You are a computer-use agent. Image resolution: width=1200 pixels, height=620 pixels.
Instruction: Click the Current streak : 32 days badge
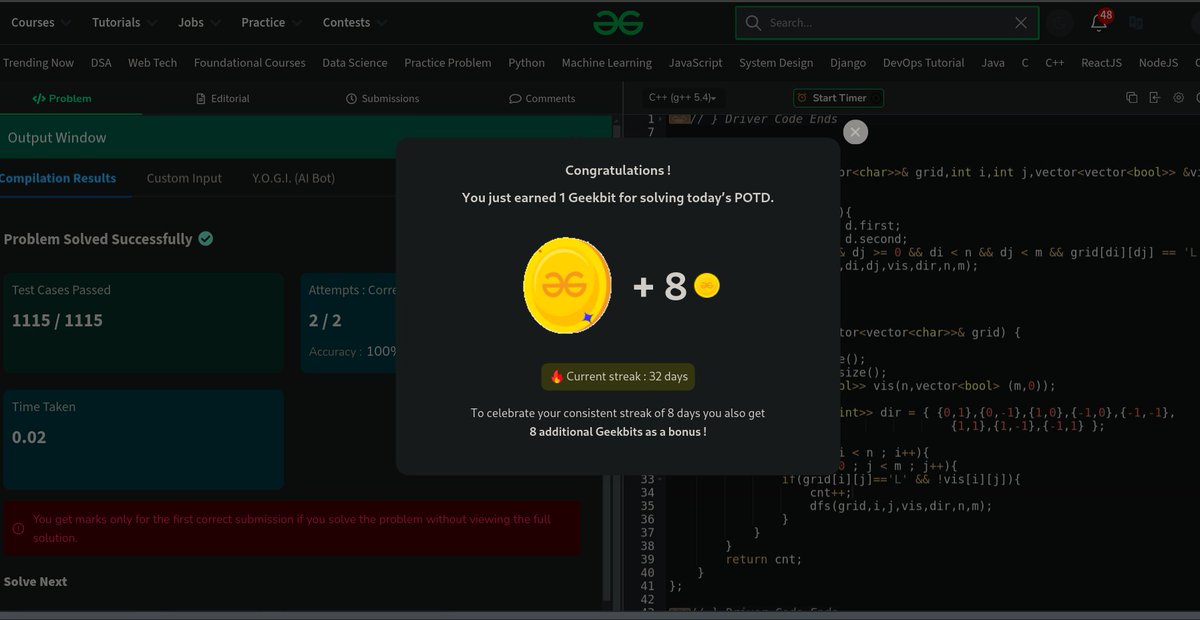coord(618,377)
